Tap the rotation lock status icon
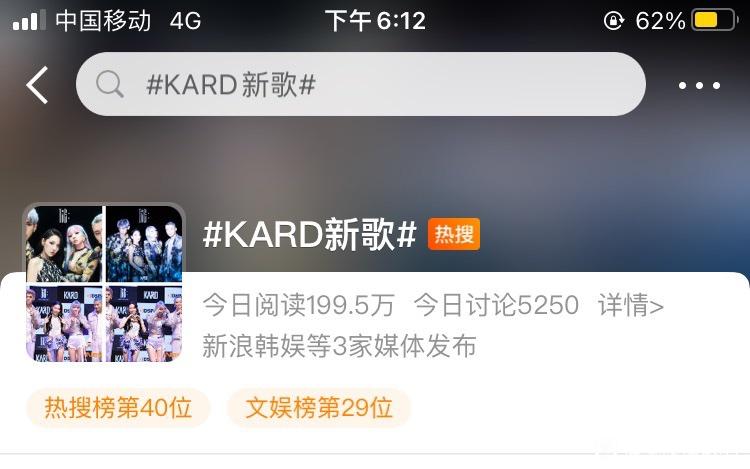The image size is (750, 469). [x=614, y=21]
